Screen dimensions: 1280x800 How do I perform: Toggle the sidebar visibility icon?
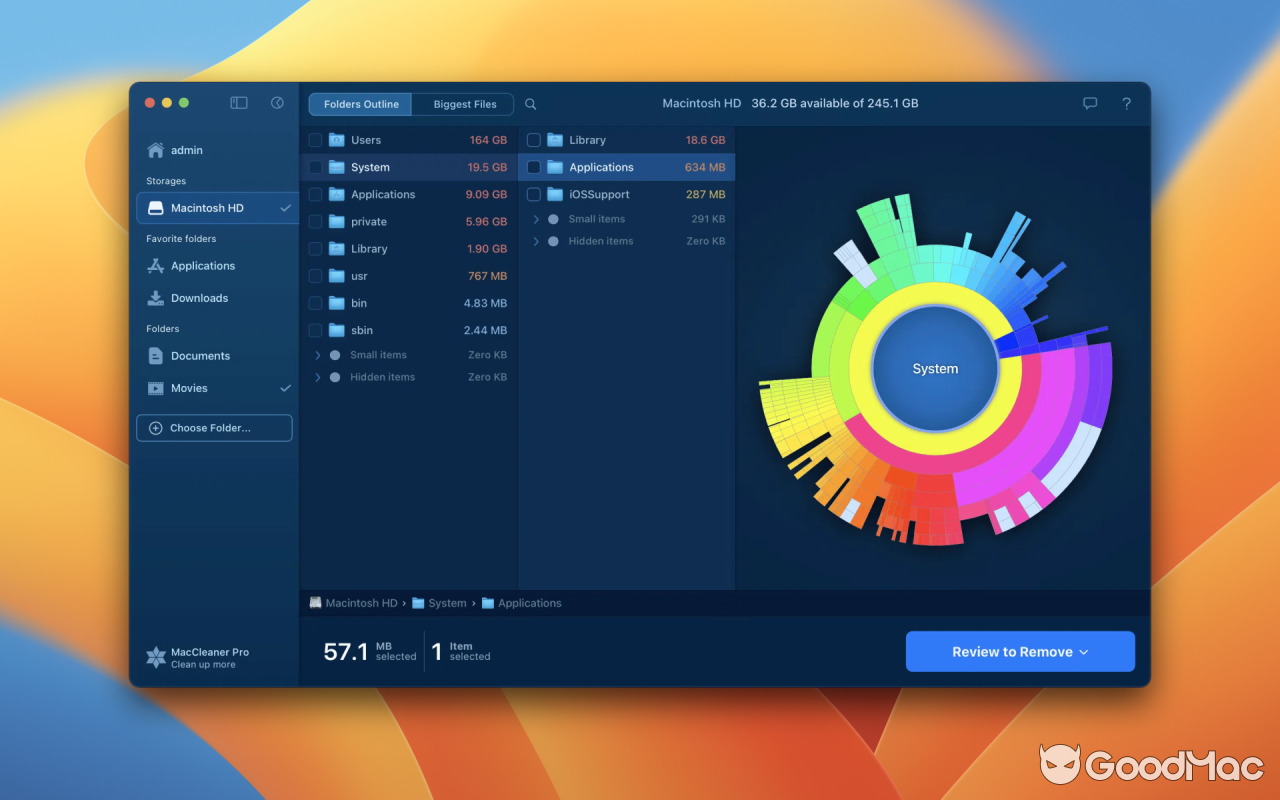[238, 102]
